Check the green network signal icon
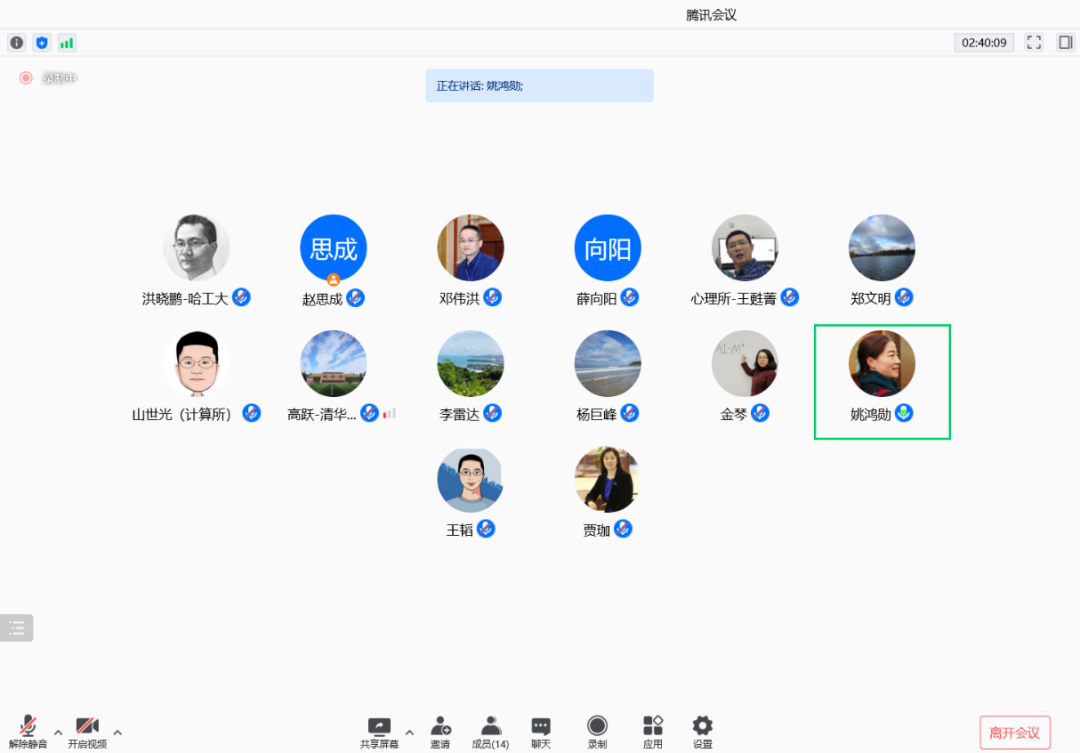Viewport: 1080px width, 753px height. point(67,43)
